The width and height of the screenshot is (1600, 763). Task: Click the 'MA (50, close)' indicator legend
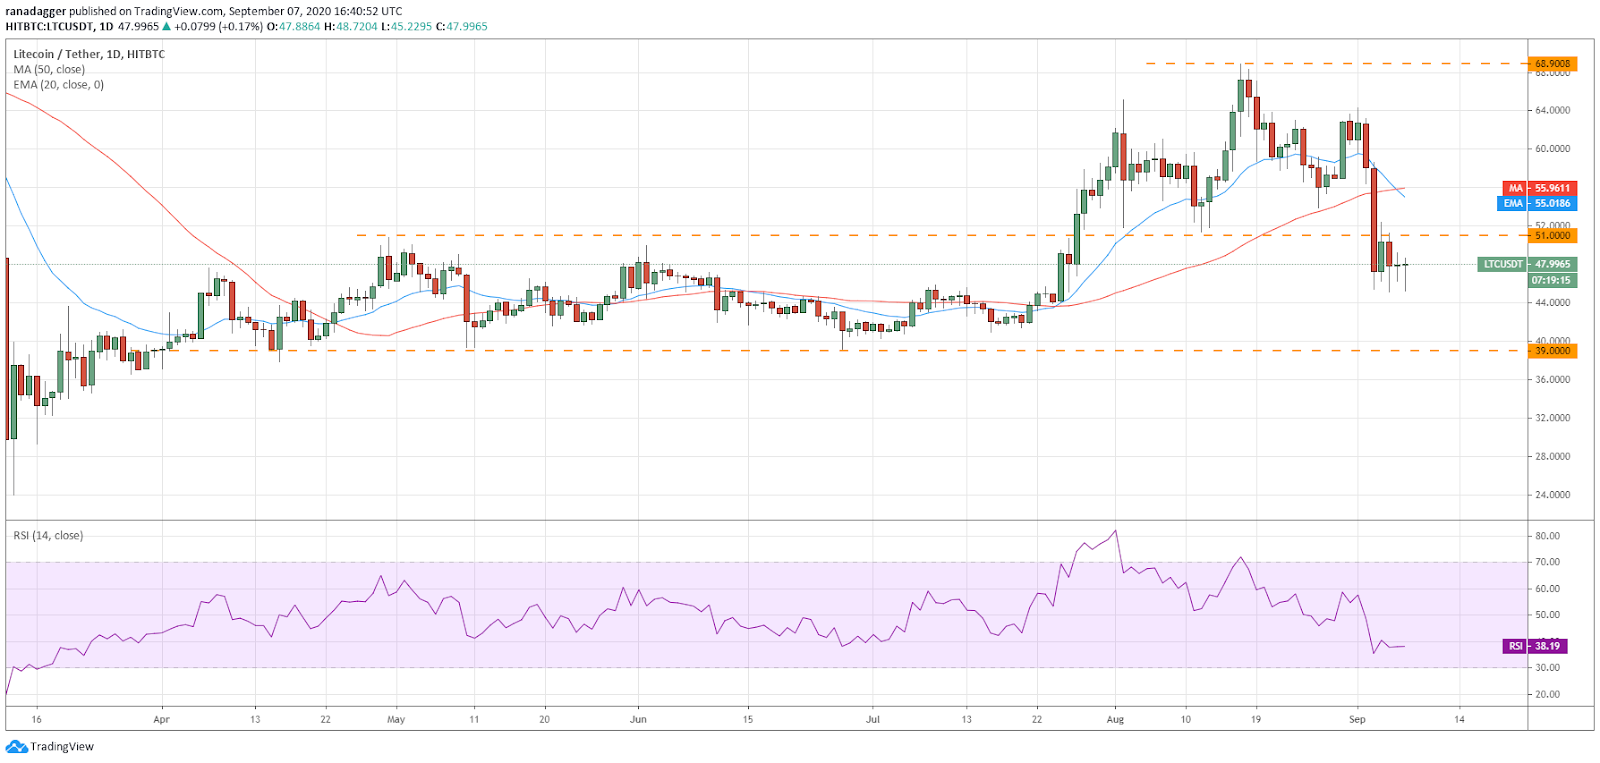click(x=49, y=69)
